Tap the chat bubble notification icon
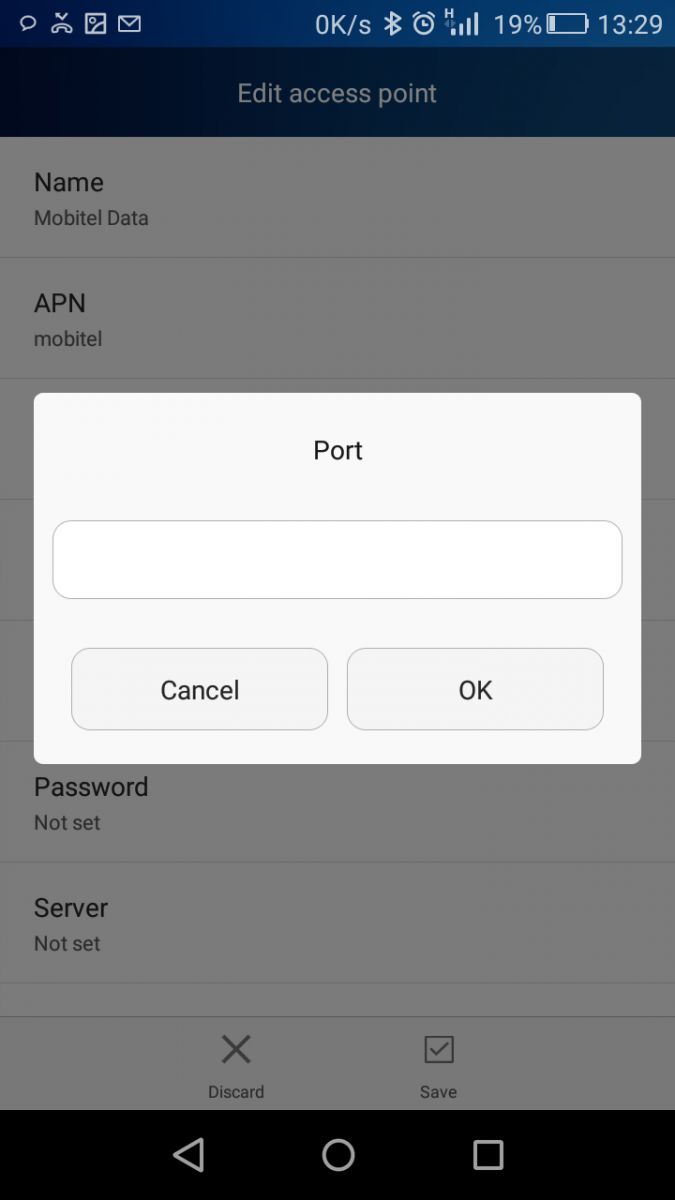The image size is (675, 1200). (x=28, y=23)
